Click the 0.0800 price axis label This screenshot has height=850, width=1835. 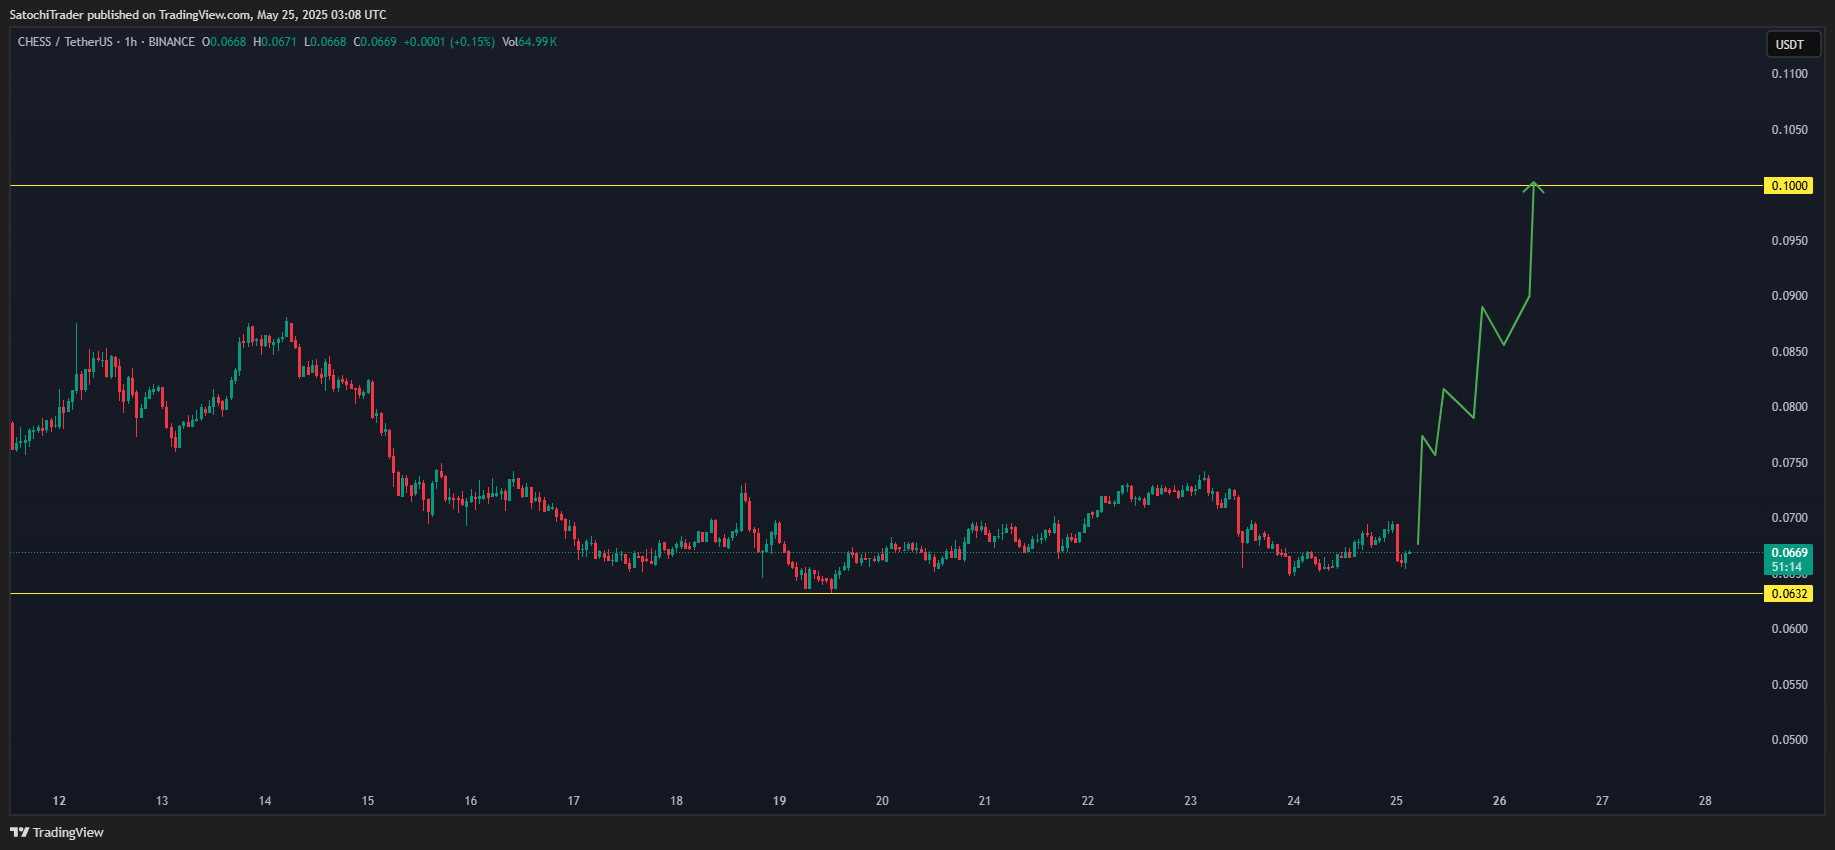[x=1789, y=407]
